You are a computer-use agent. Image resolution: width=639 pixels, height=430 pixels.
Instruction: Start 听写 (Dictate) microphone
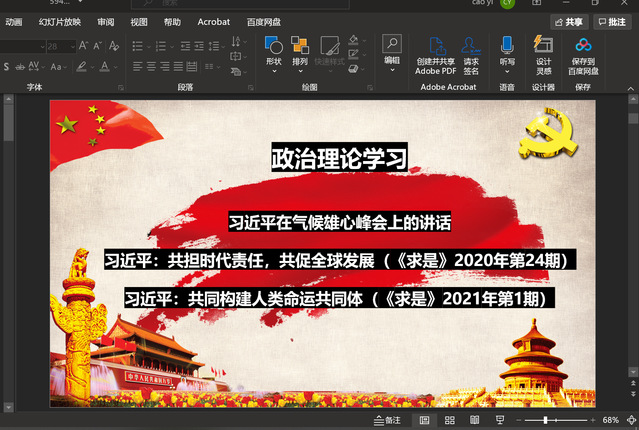point(507,50)
